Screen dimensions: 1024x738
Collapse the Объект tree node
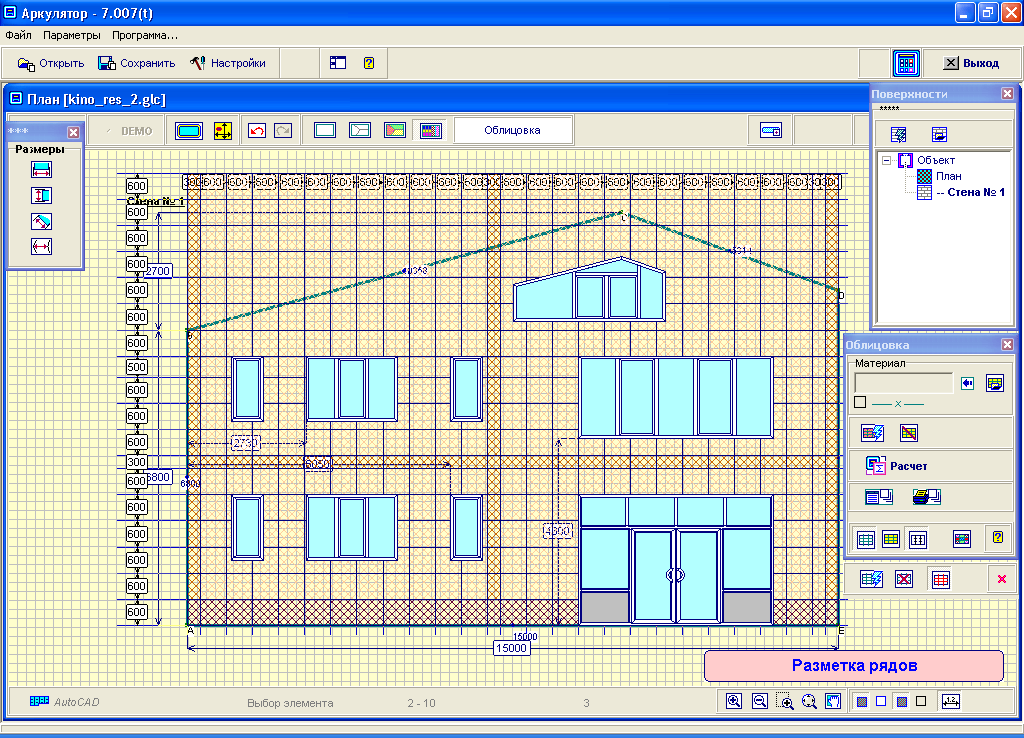(x=886, y=160)
